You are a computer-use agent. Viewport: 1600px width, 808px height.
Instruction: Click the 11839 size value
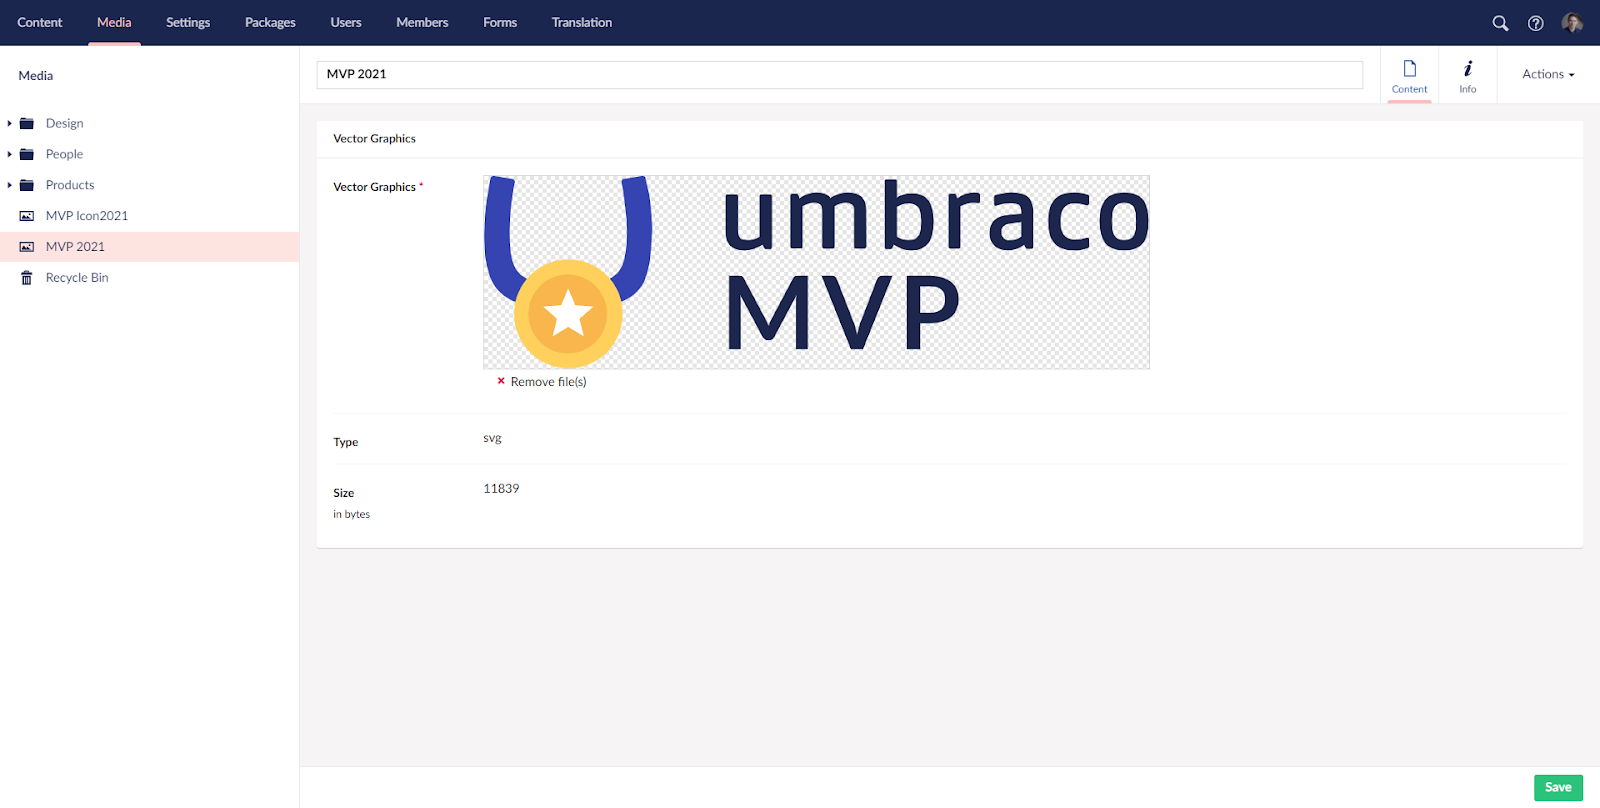[501, 489]
